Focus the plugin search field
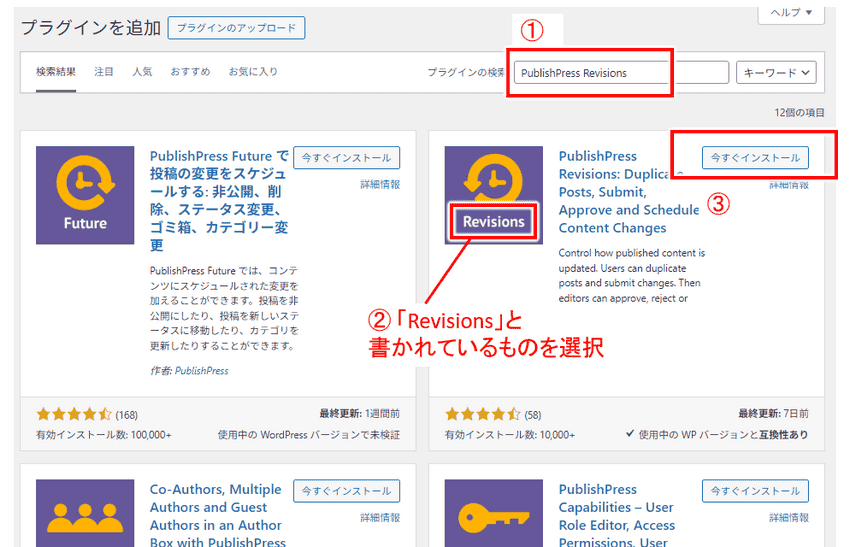The image size is (850, 547). pyautogui.click(x=621, y=73)
